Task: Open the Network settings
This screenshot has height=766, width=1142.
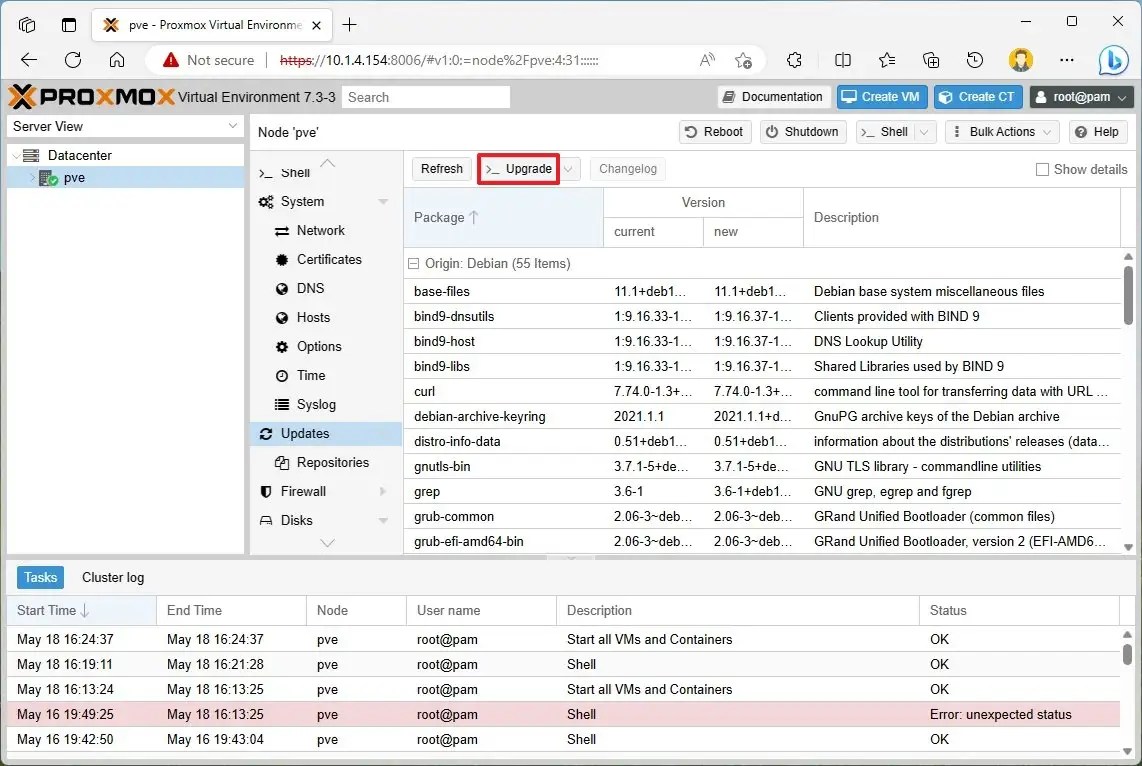Action: pos(320,230)
